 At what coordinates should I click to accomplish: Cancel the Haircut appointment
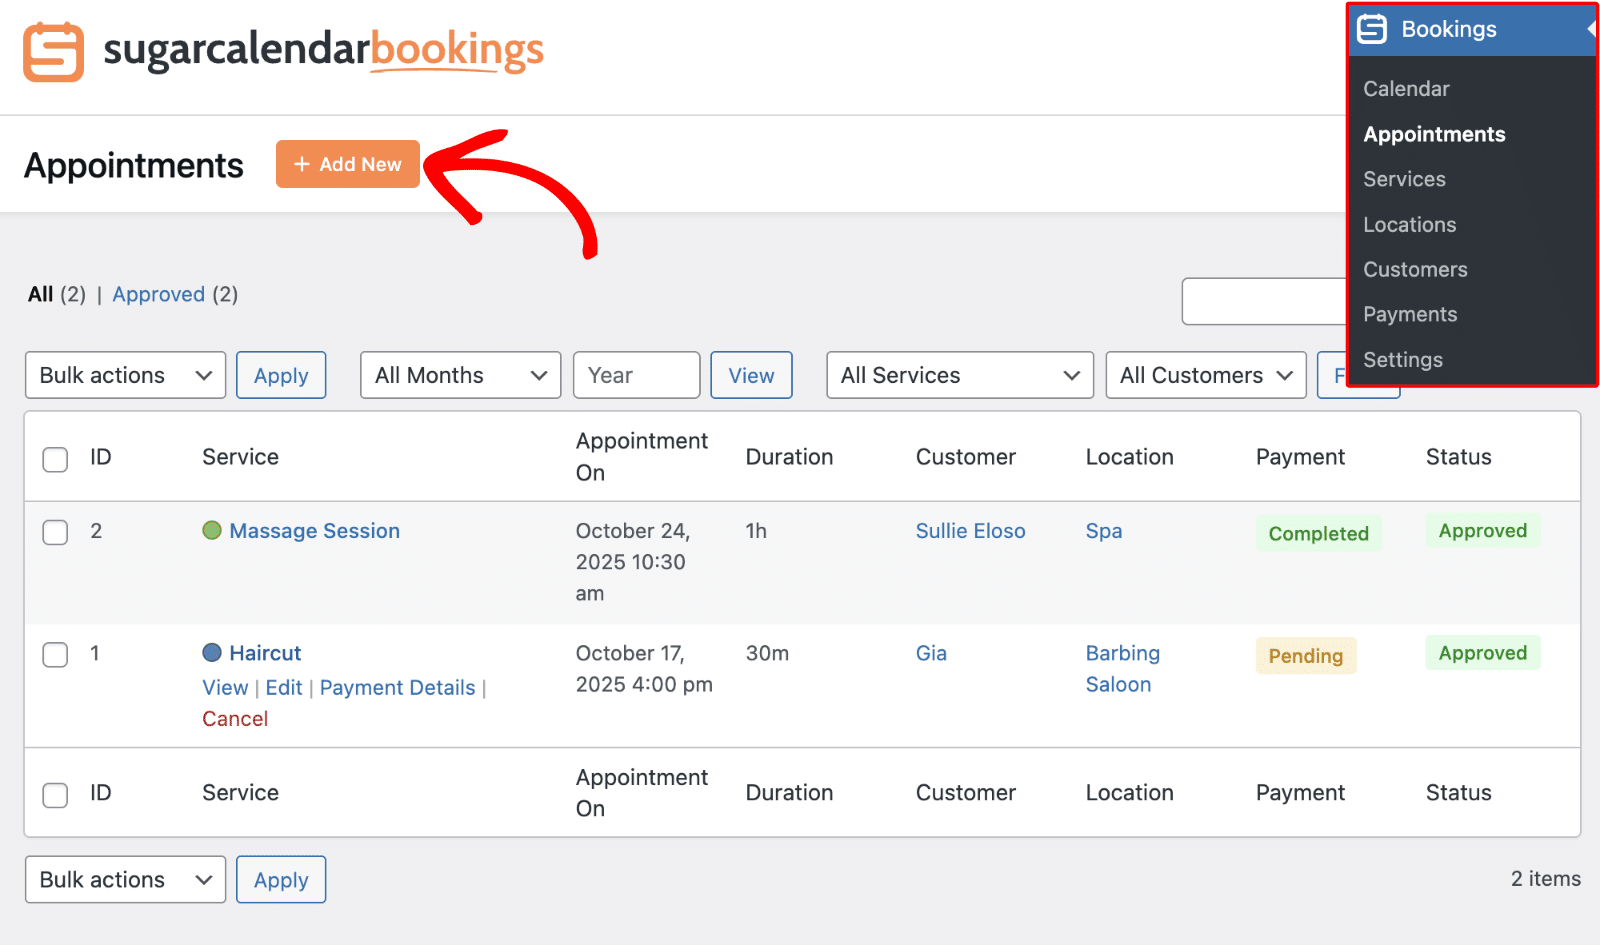235,719
